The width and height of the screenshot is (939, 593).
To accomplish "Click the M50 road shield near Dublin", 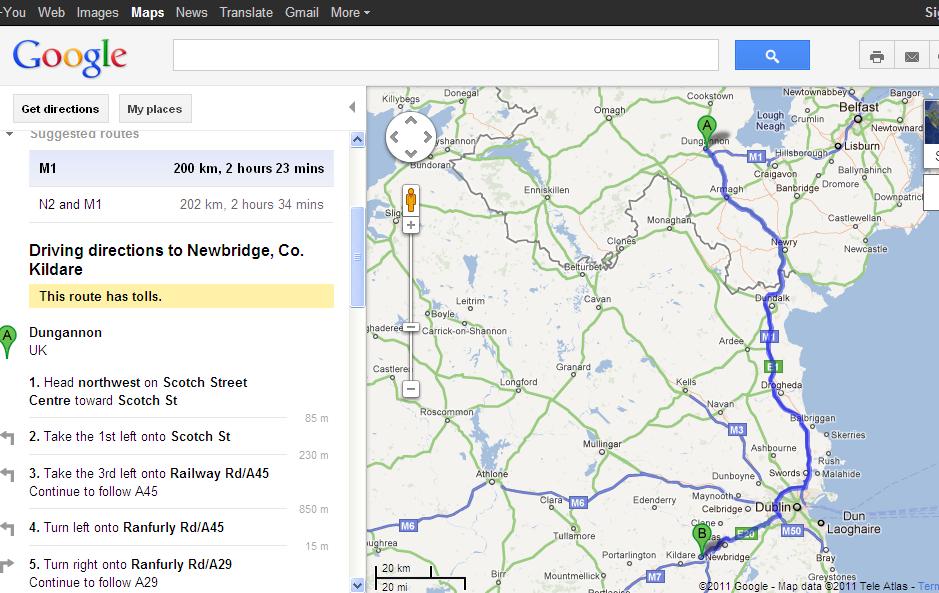I will click(791, 531).
